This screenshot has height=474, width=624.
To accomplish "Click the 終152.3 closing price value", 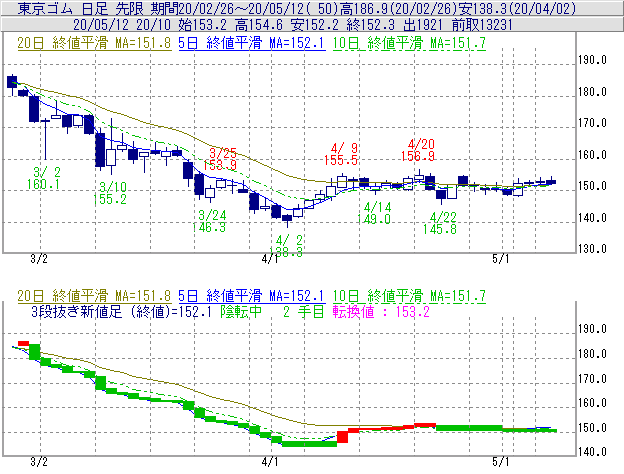I will 370,25.
